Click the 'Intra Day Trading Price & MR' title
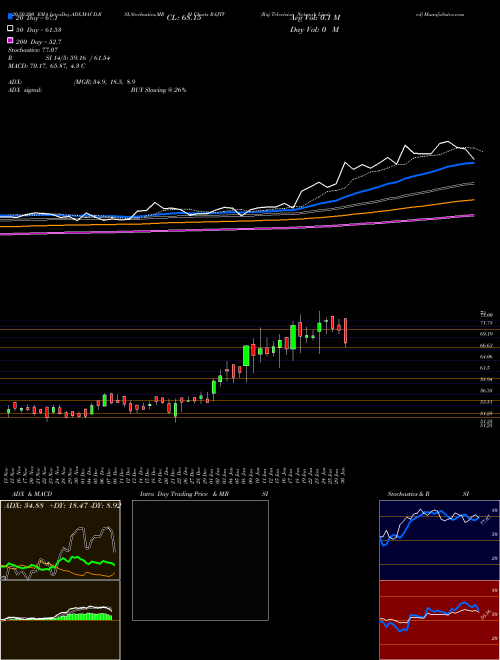The height and width of the screenshot is (660, 500). coord(184,494)
